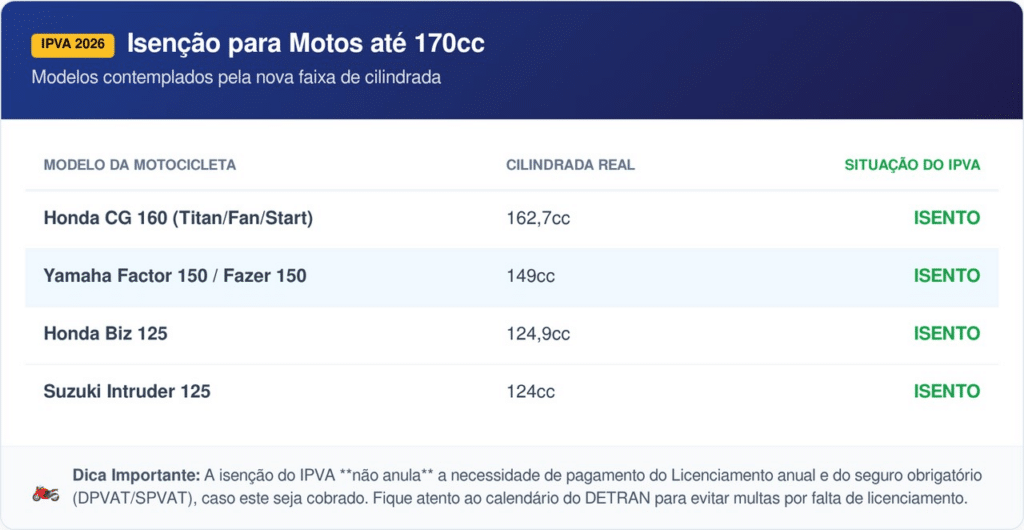The height and width of the screenshot is (530, 1024).
Task: Select the Yamaha Factor 150 / Fazer 150 model
Action: click(x=175, y=276)
